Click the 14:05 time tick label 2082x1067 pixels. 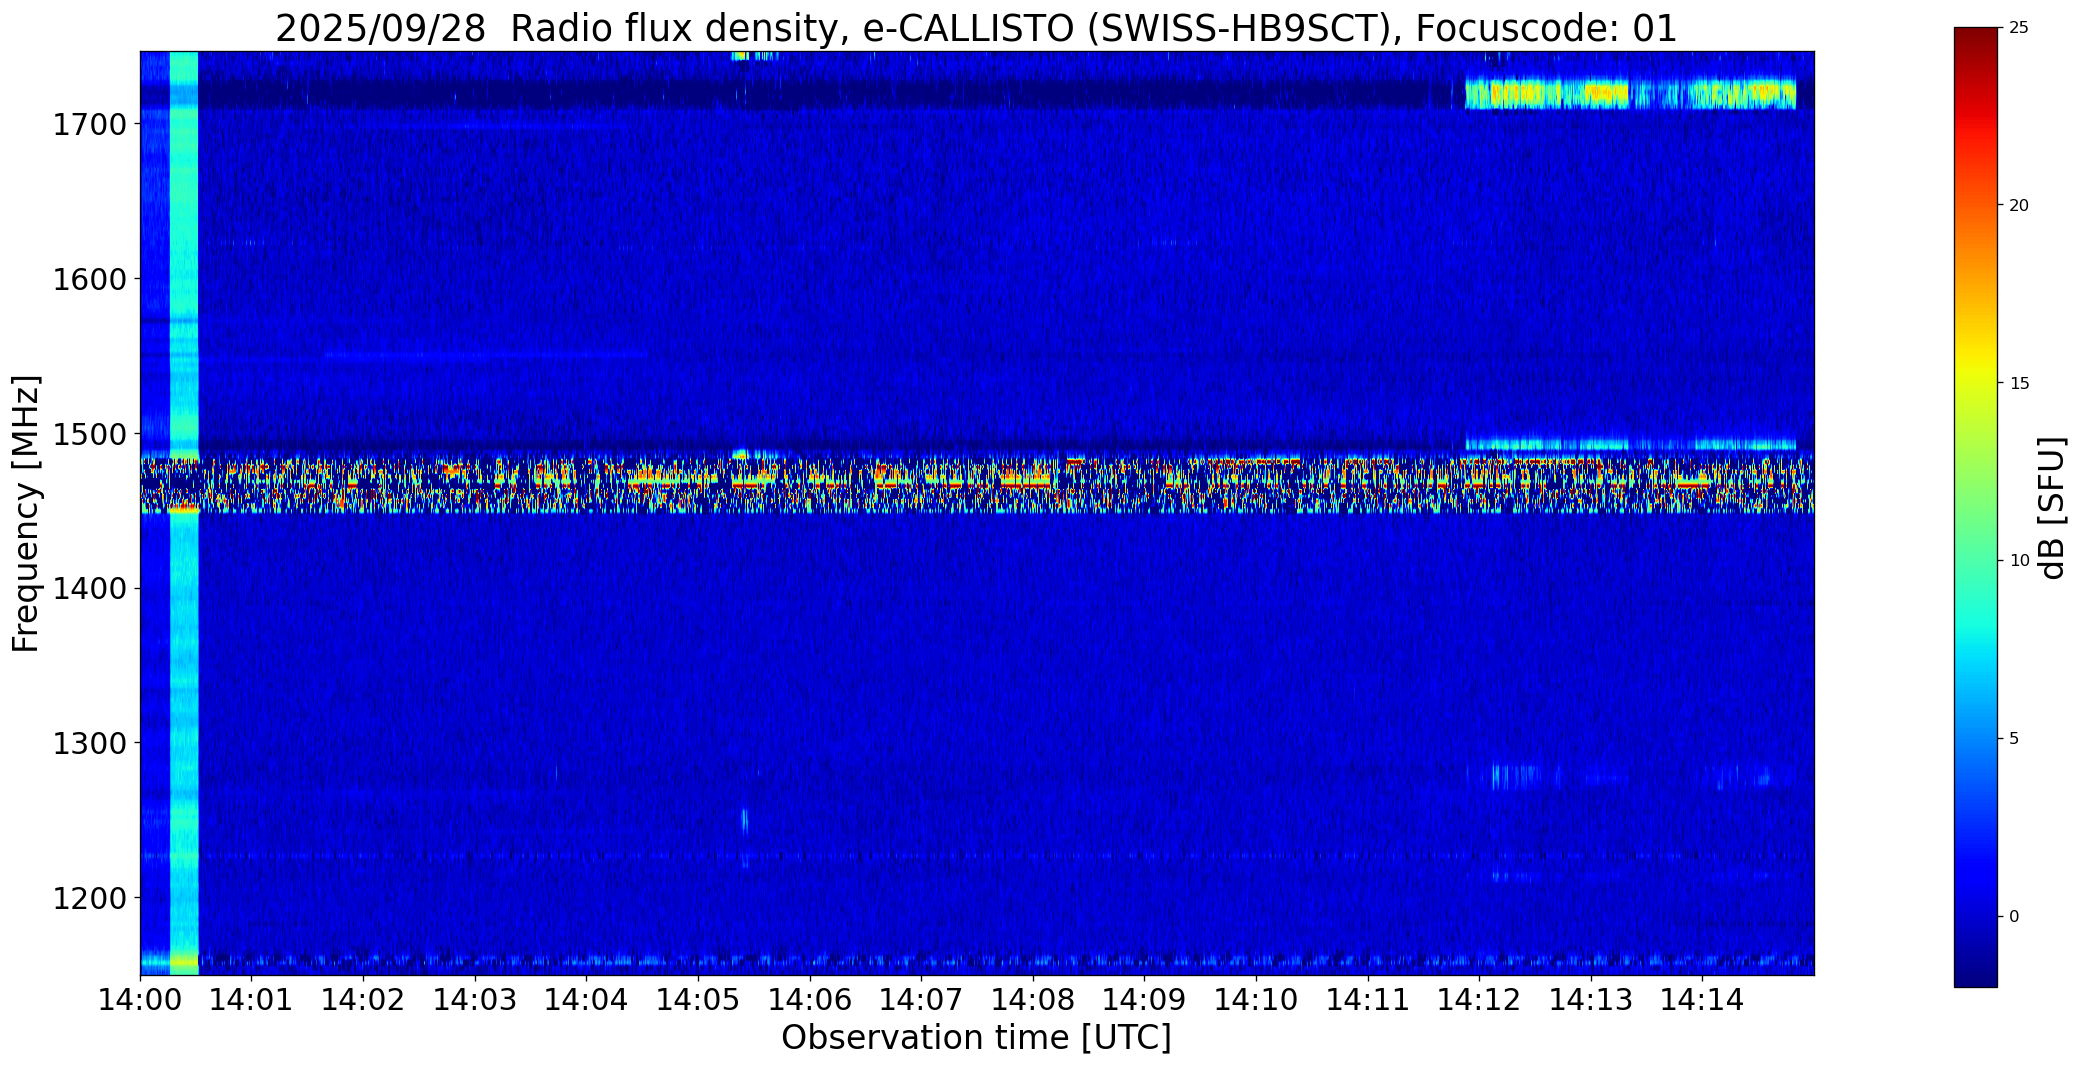(698, 1000)
